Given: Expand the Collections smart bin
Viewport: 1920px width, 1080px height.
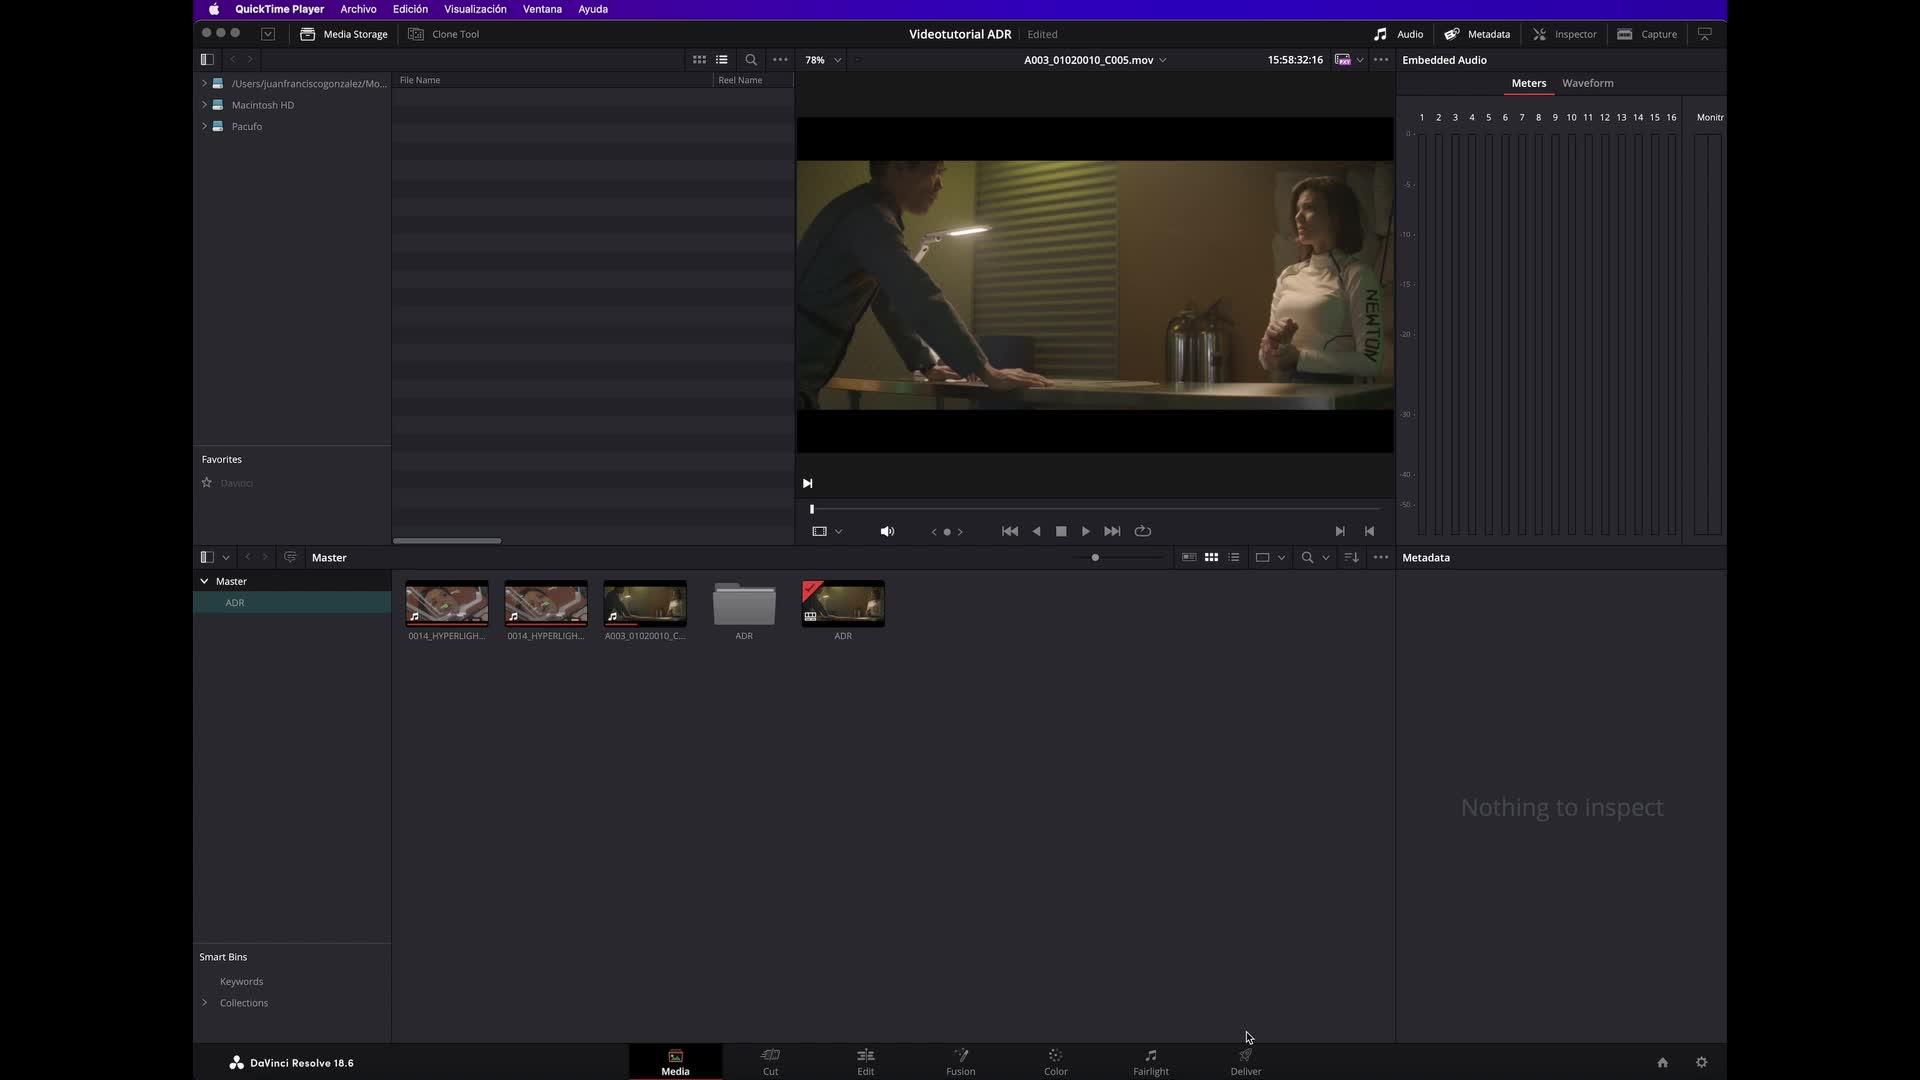Looking at the screenshot, I should [x=205, y=1003].
